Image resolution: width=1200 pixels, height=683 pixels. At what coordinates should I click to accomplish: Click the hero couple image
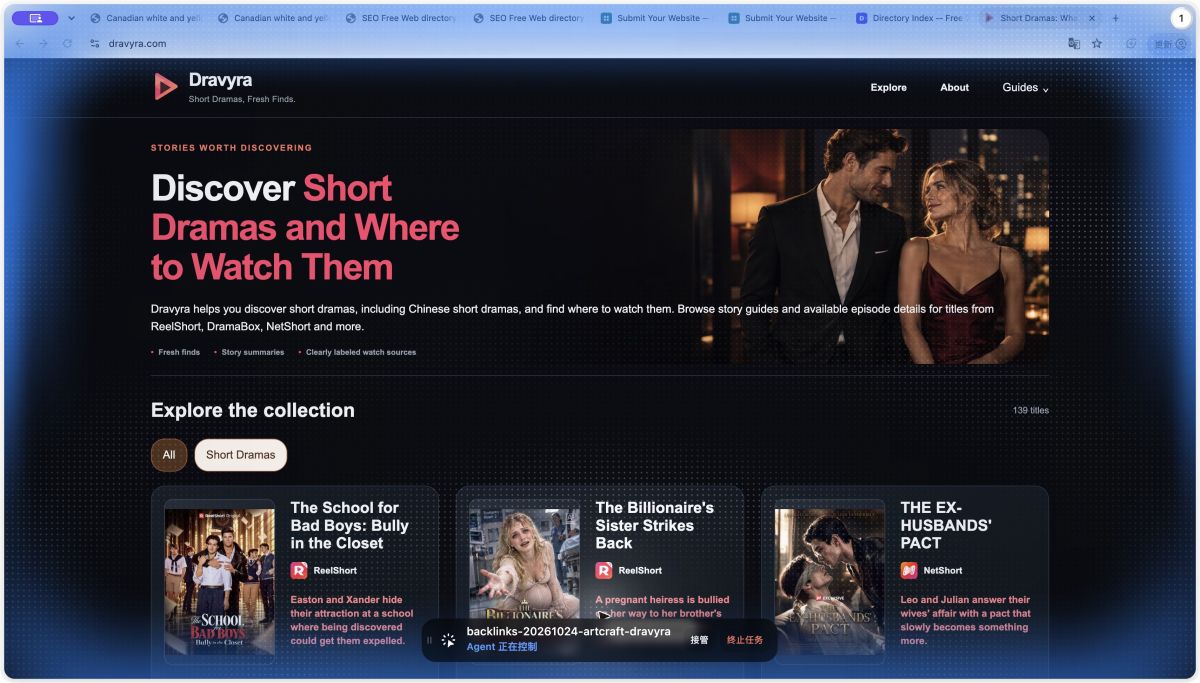870,246
